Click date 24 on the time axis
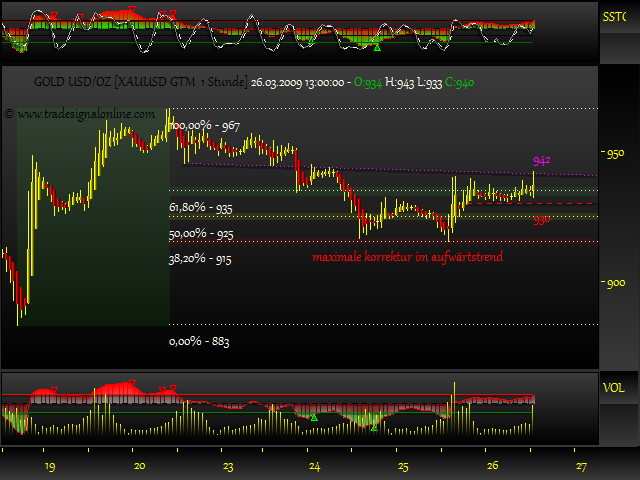 click(x=314, y=466)
